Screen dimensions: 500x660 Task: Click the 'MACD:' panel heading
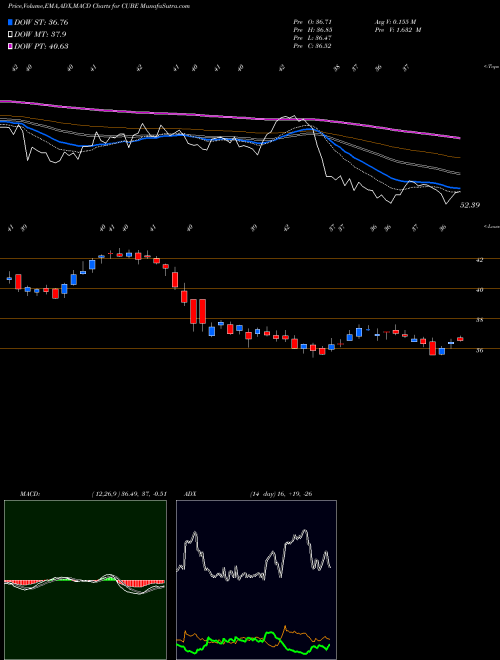click(29, 494)
